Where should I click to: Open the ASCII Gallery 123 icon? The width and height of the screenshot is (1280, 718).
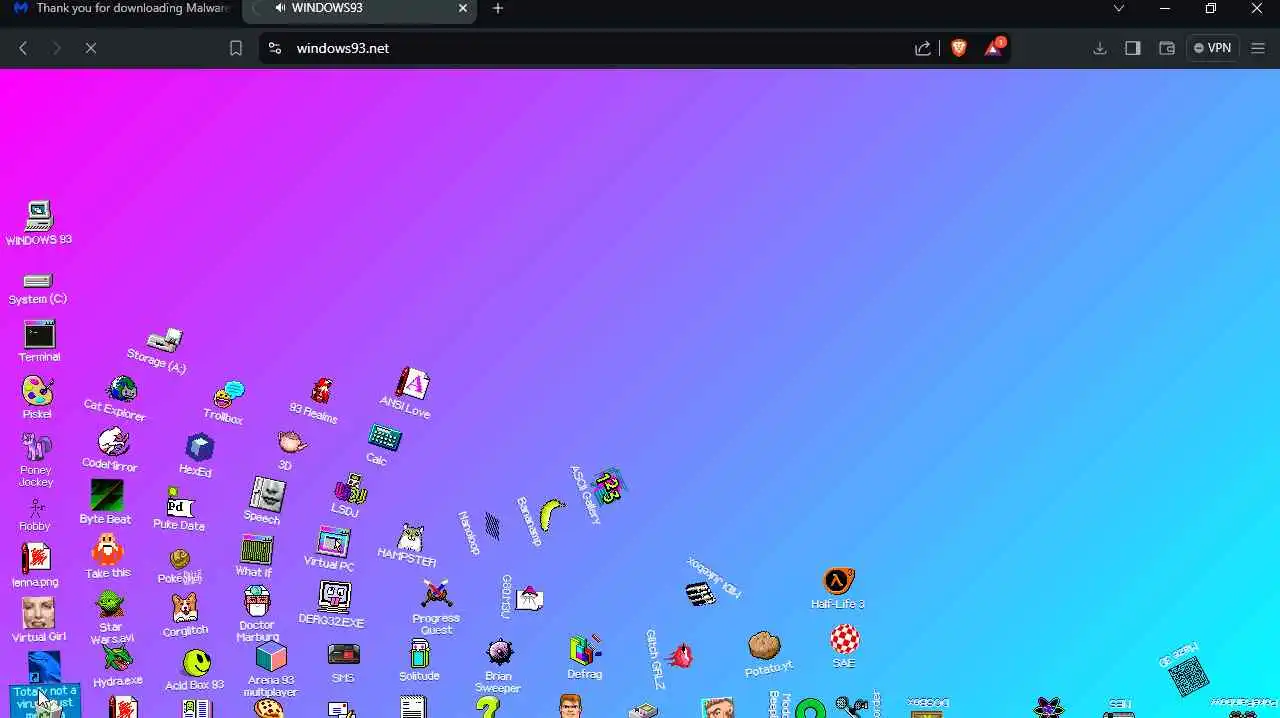[608, 487]
